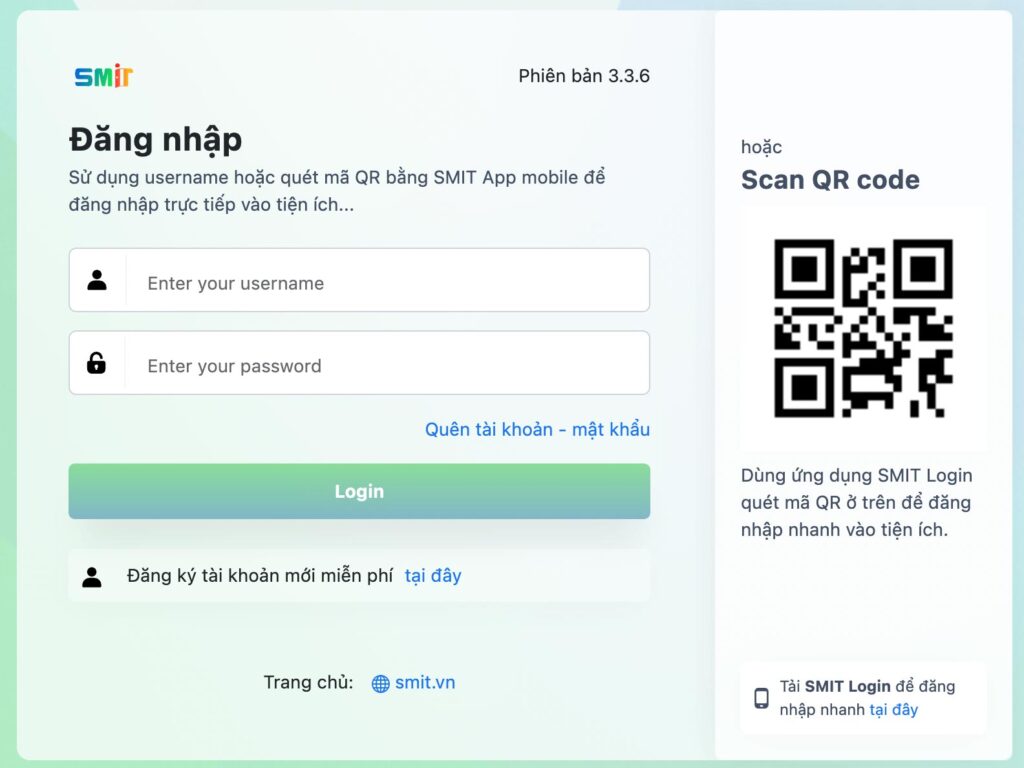Click the smartphone icon in download panel
The height and width of the screenshot is (768, 1024).
761,697
